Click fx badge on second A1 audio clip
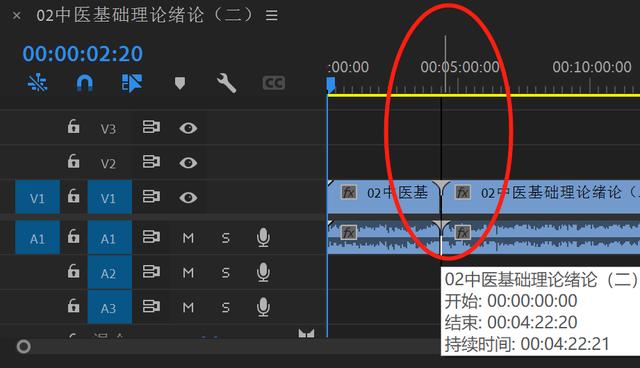The height and width of the screenshot is (368, 640). click(x=463, y=232)
